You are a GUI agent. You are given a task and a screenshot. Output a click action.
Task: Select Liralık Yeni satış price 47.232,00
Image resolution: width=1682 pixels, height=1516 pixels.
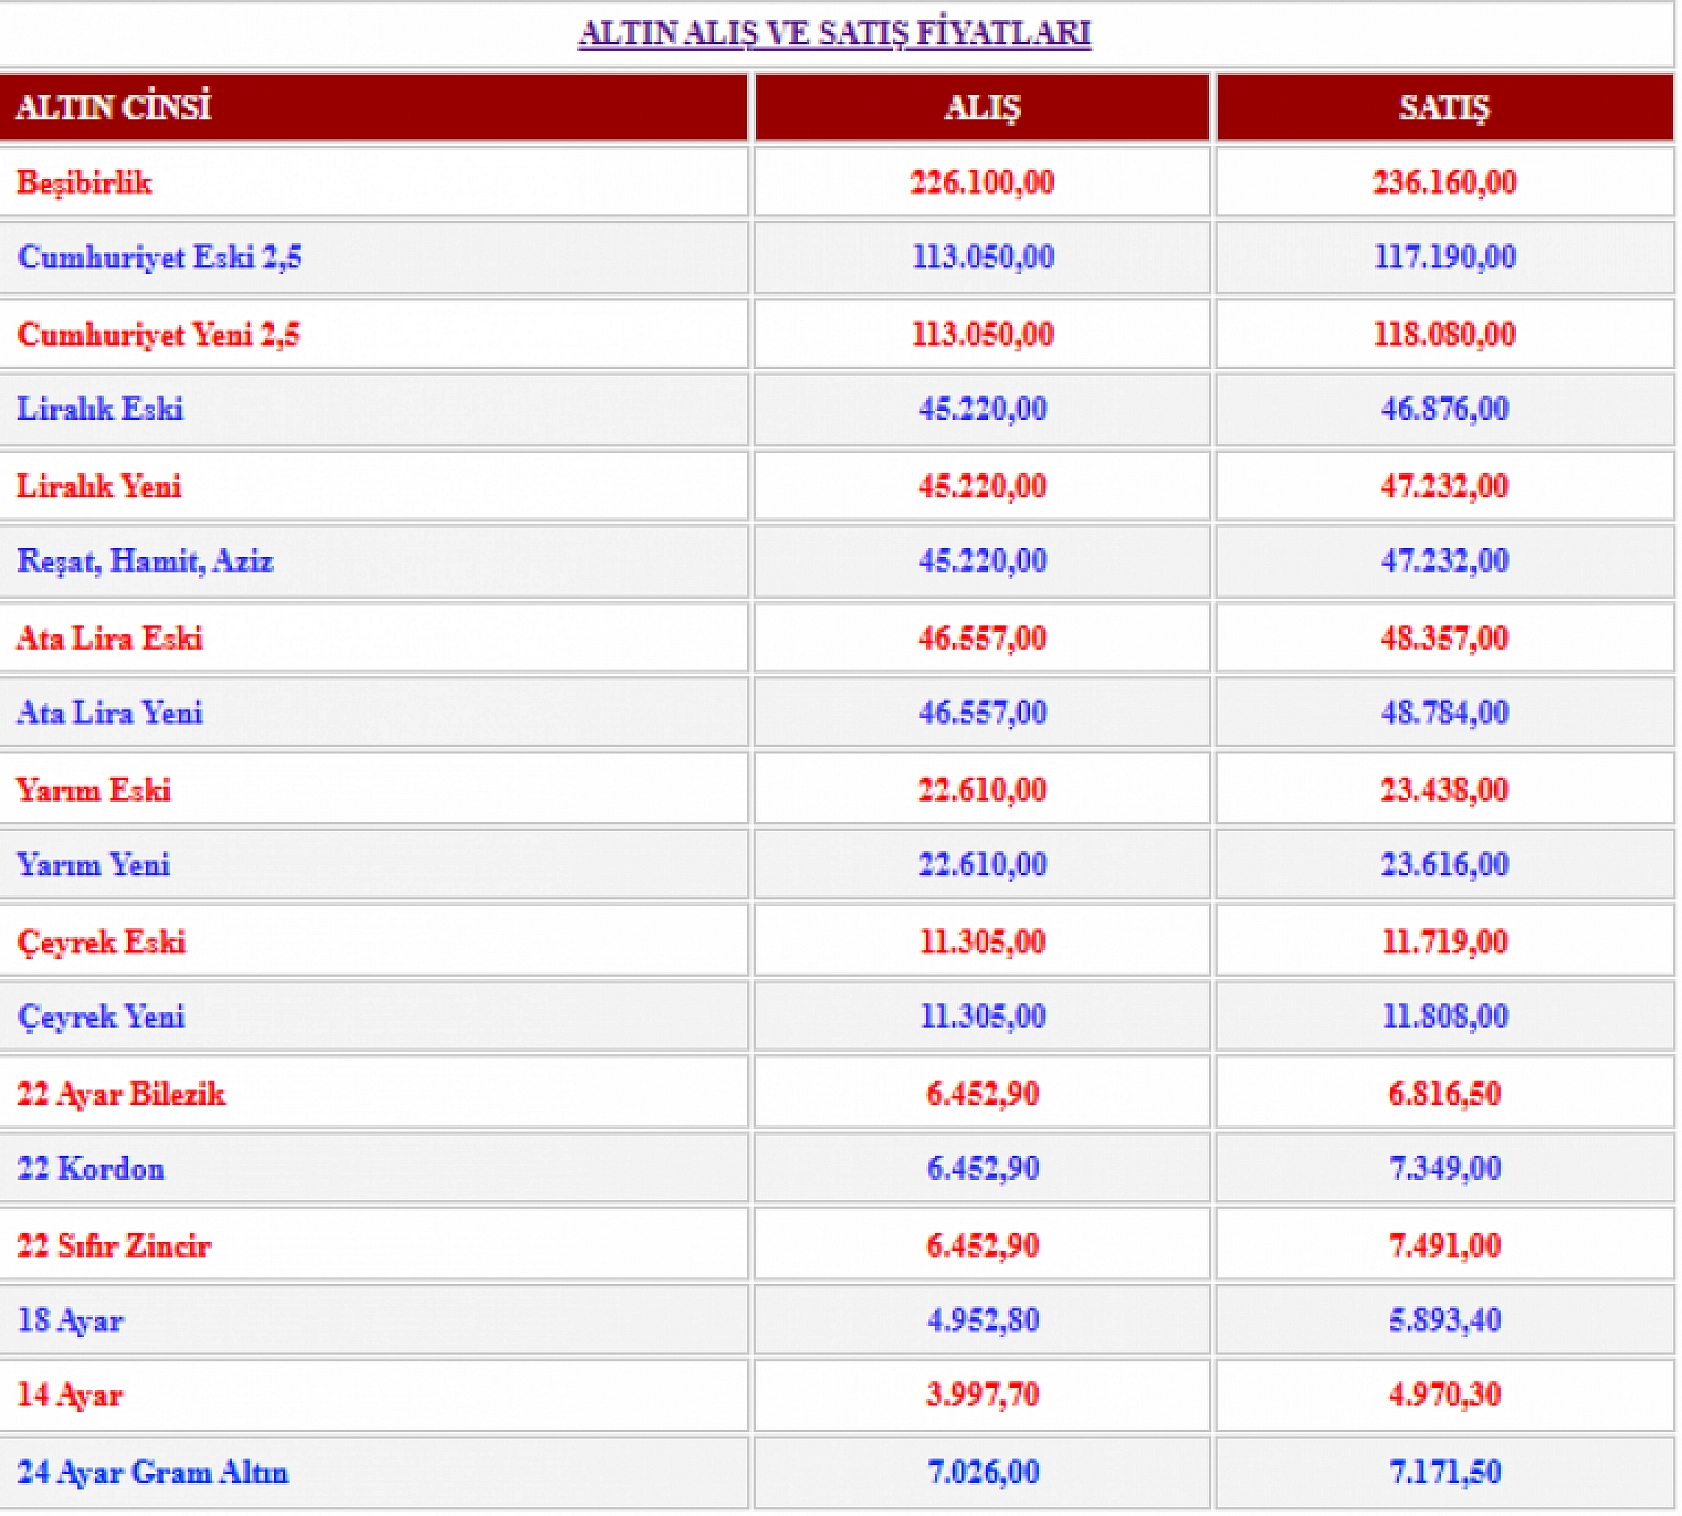coord(1444,486)
